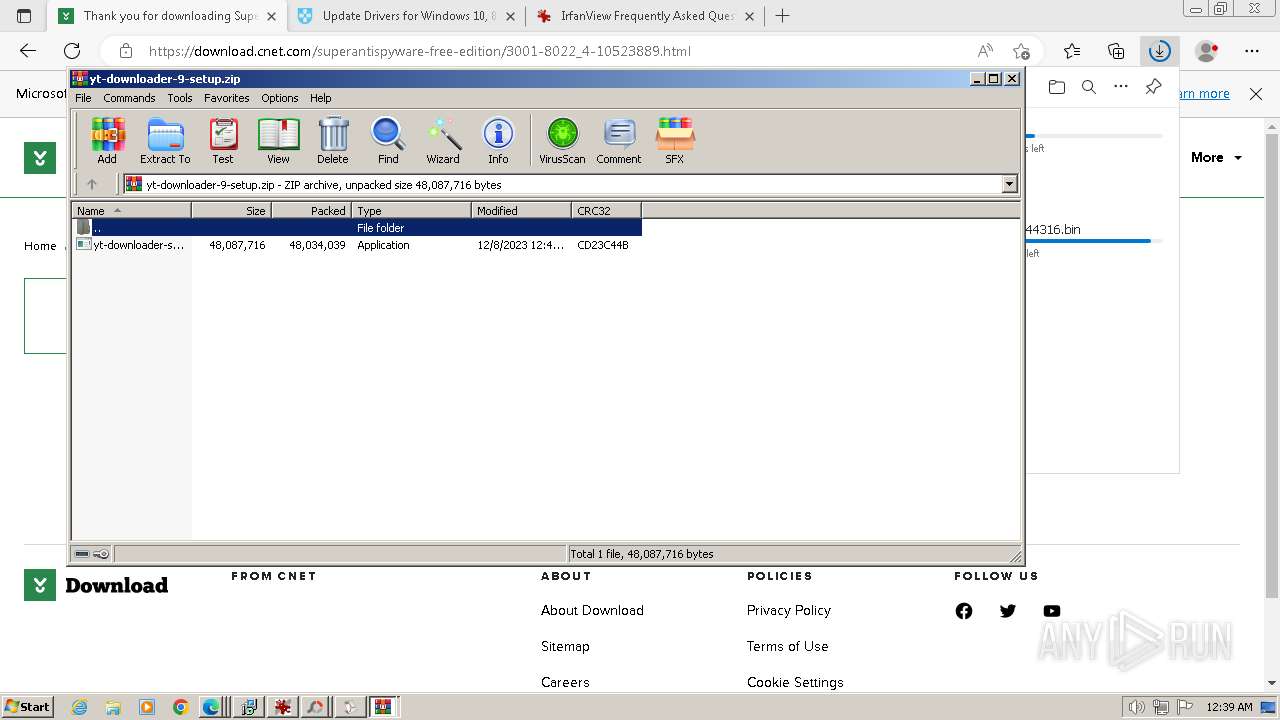Open the Terms of Use link

click(787, 646)
